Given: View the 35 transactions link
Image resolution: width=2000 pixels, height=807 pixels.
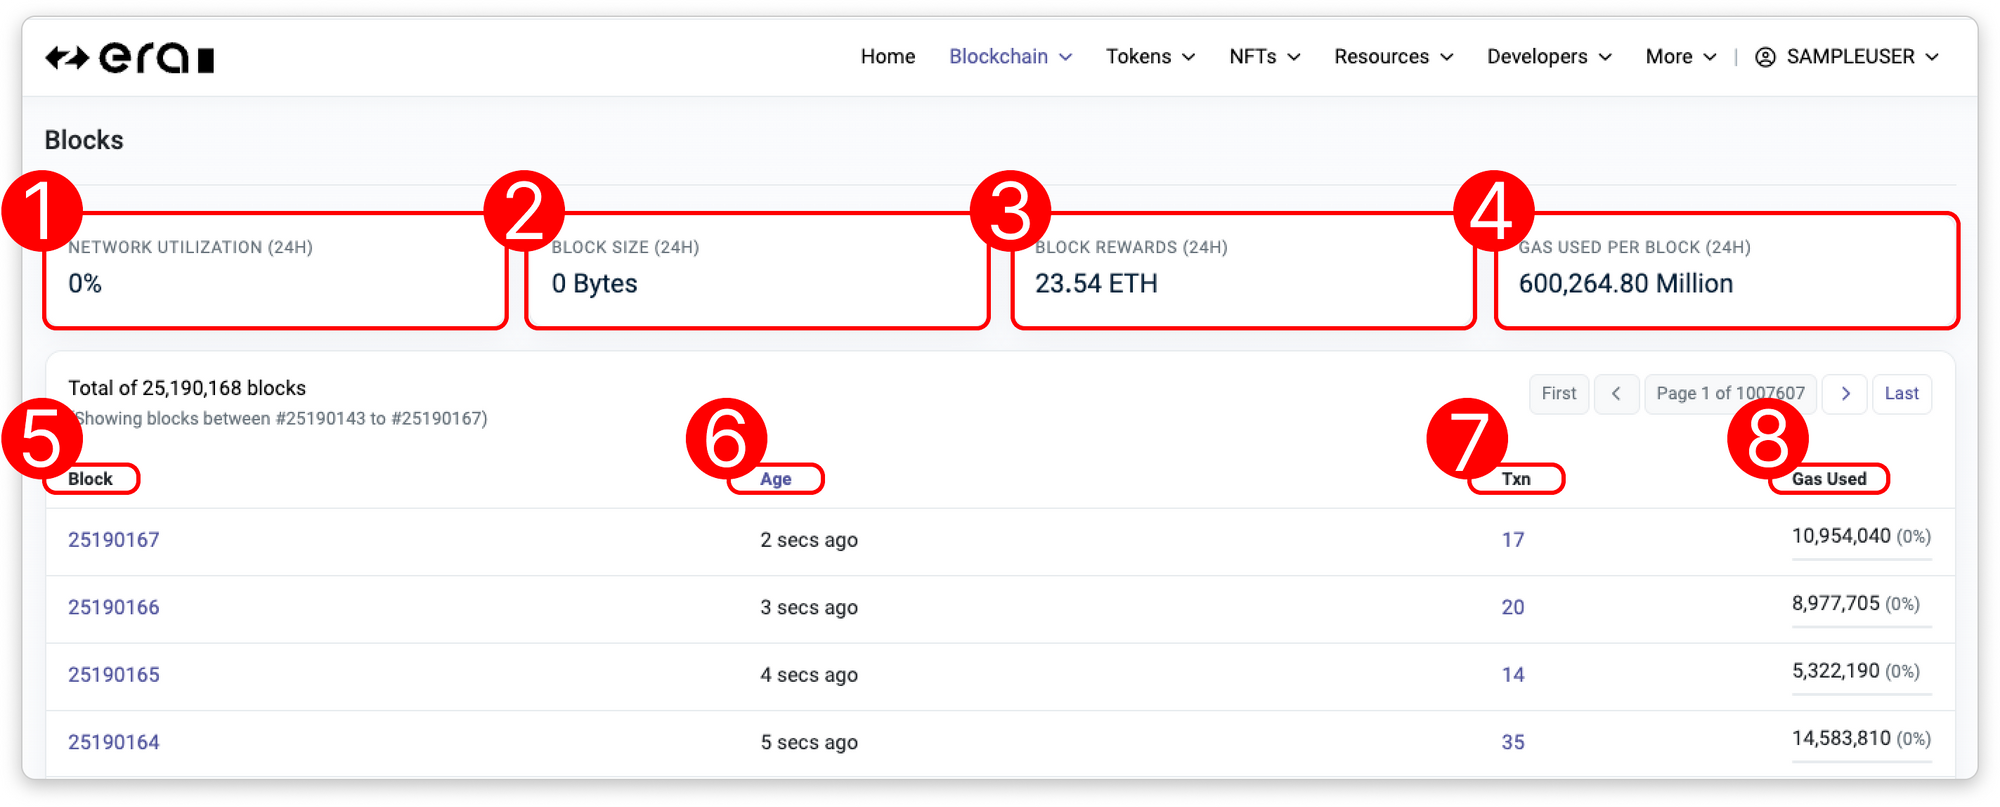Looking at the screenshot, I should pos(1512,742).
